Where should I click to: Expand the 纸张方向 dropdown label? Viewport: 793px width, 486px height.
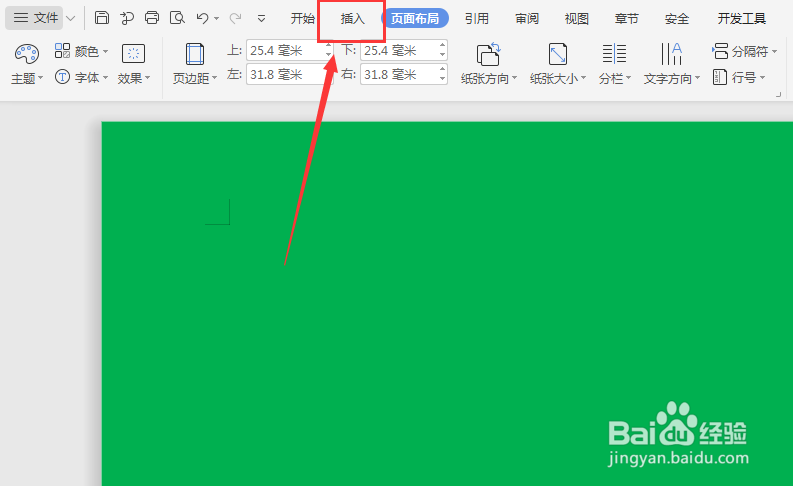489,79
